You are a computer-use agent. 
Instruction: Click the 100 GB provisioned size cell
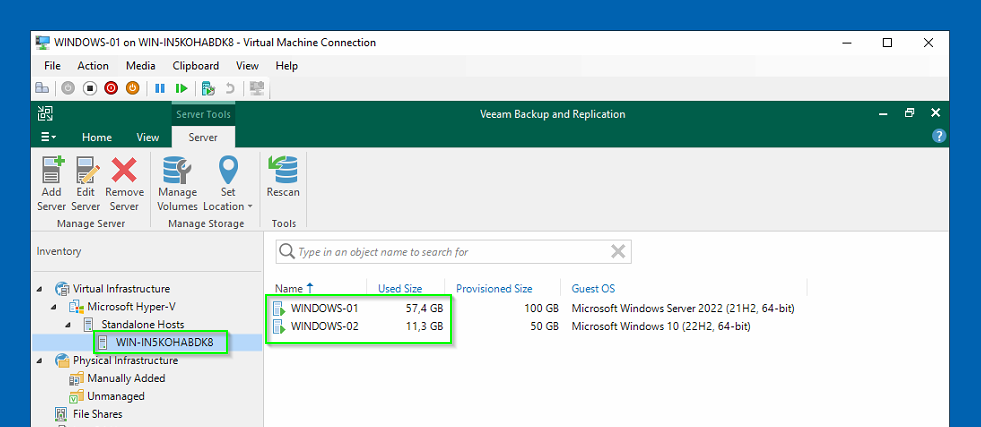pyautogui.click(x=542, y=308)
